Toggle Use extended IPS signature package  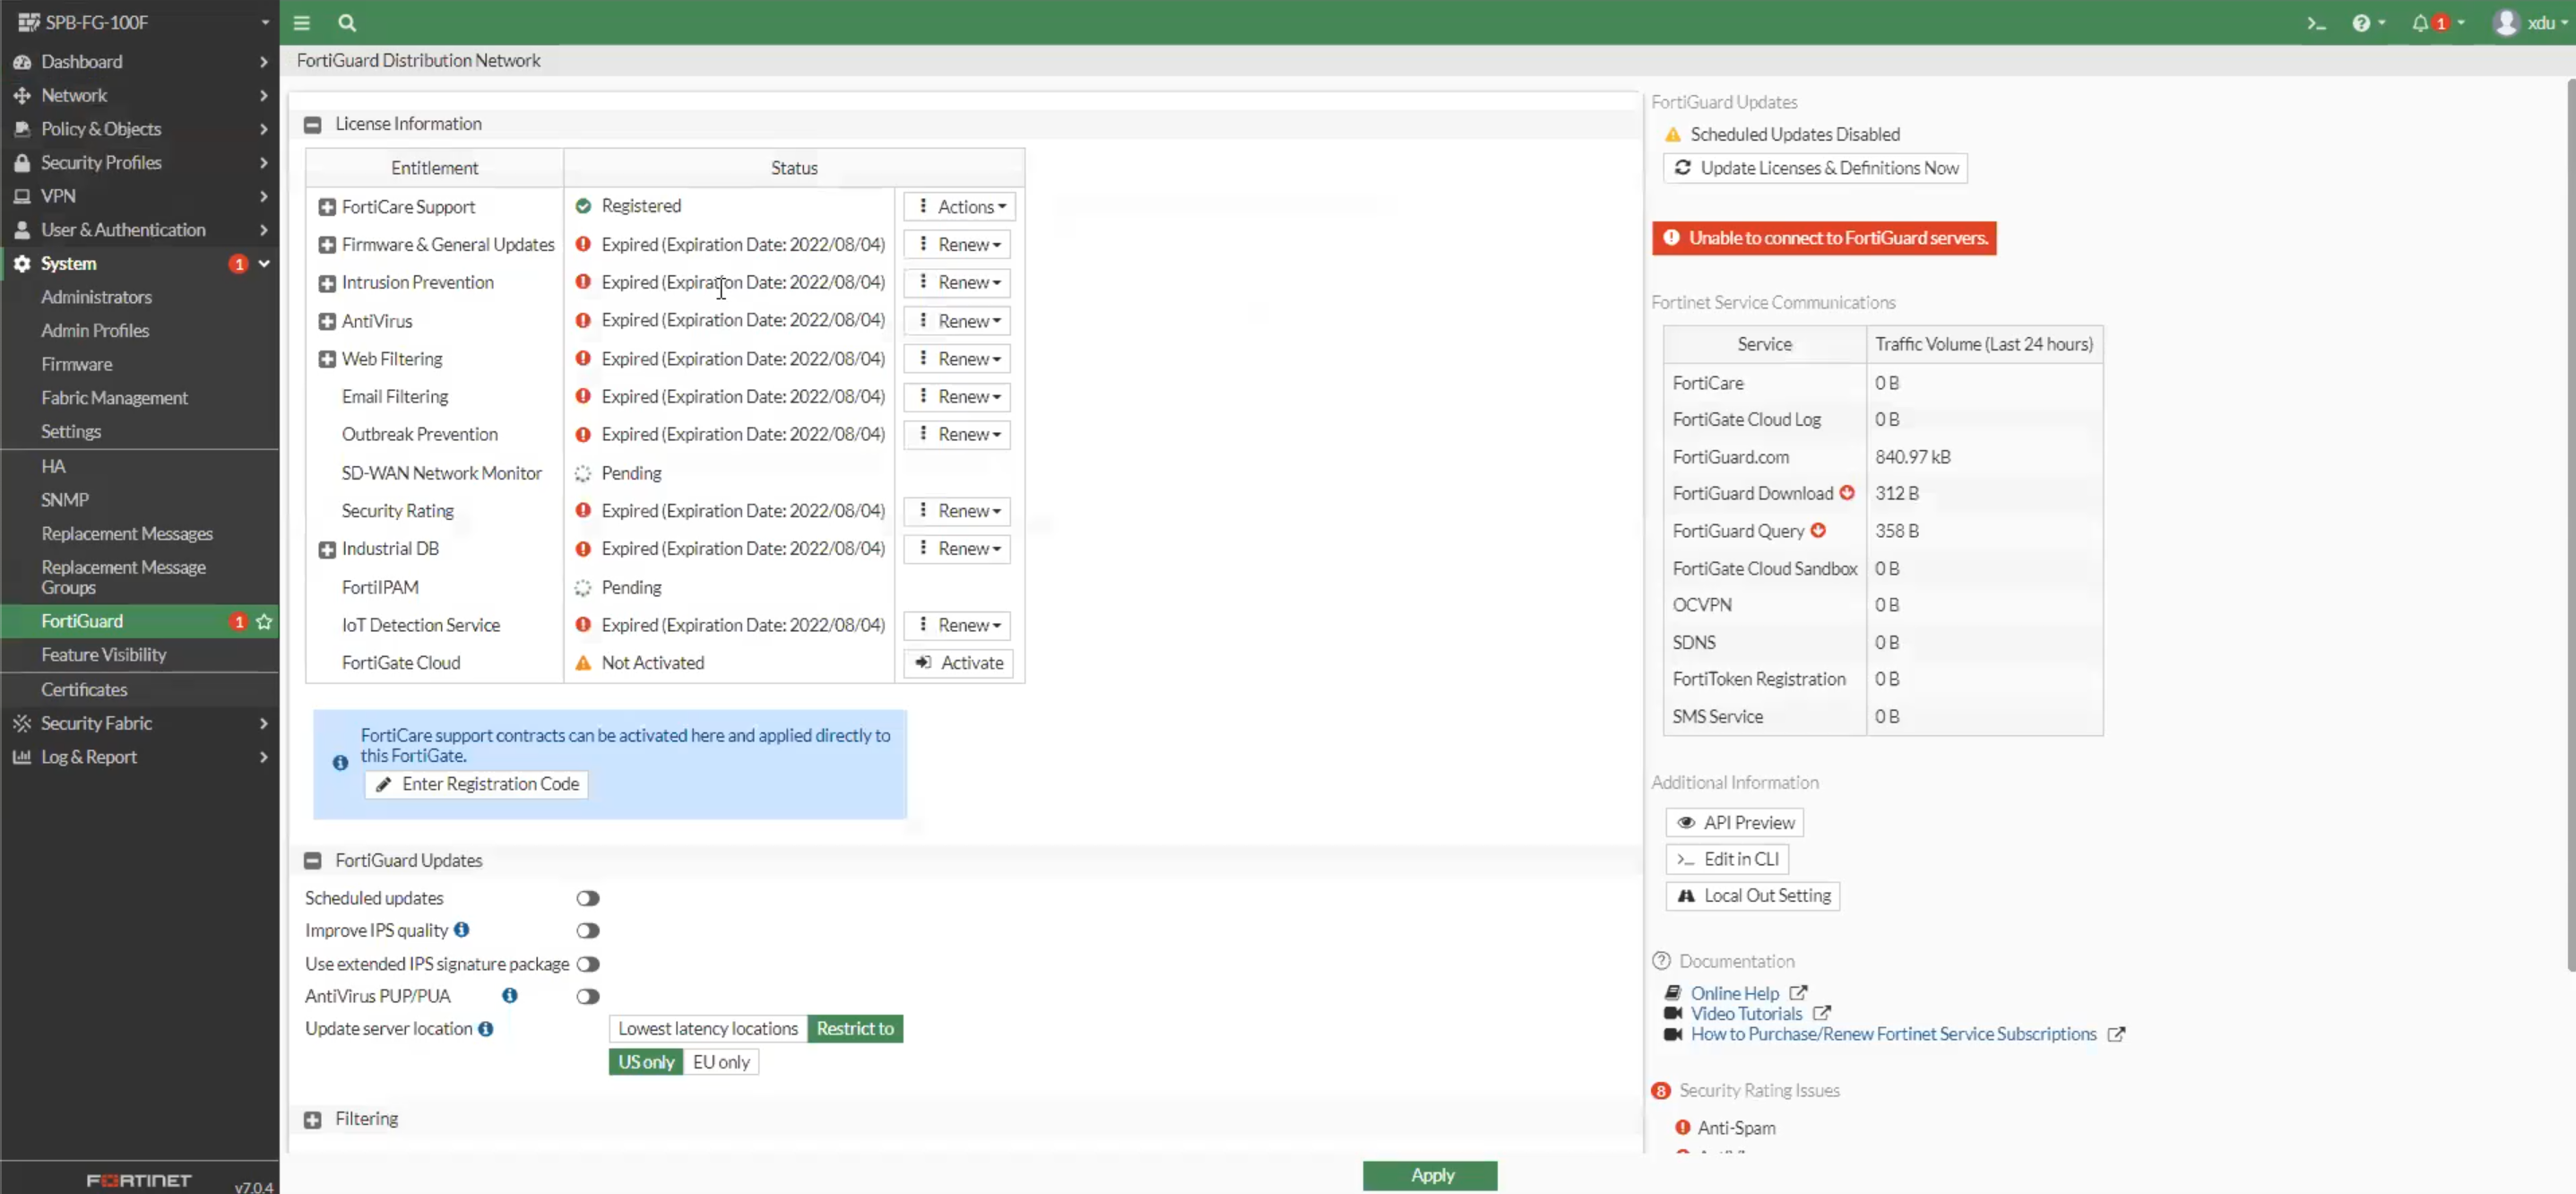588,964
